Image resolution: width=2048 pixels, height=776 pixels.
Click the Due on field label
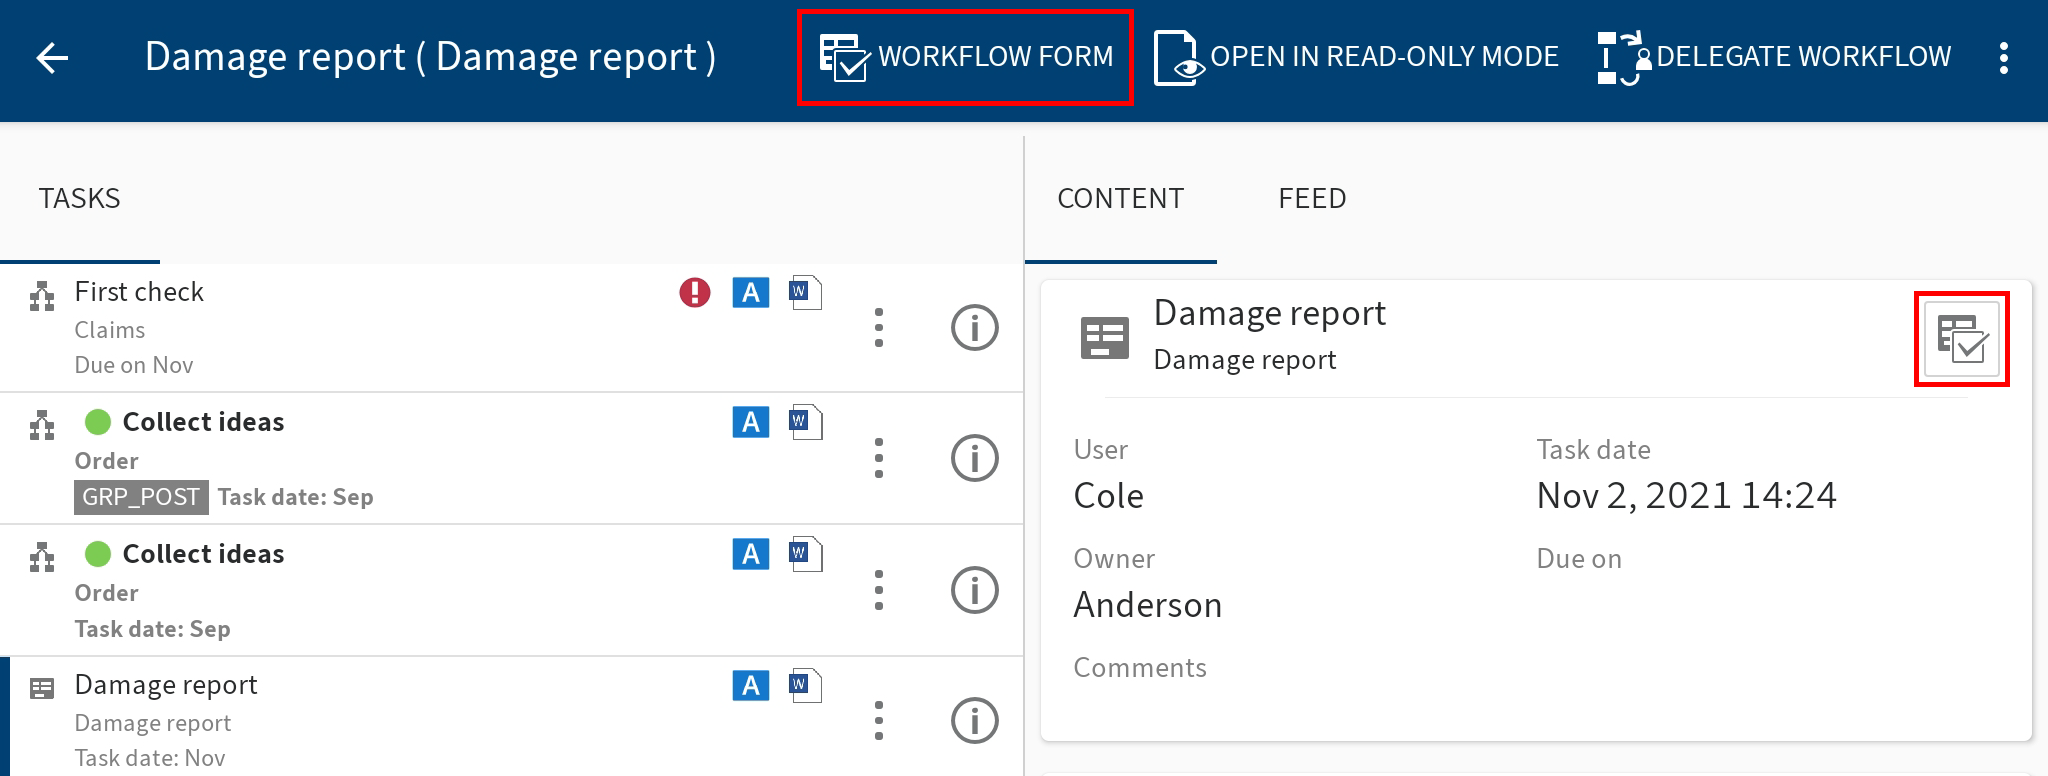[1579, 558]
